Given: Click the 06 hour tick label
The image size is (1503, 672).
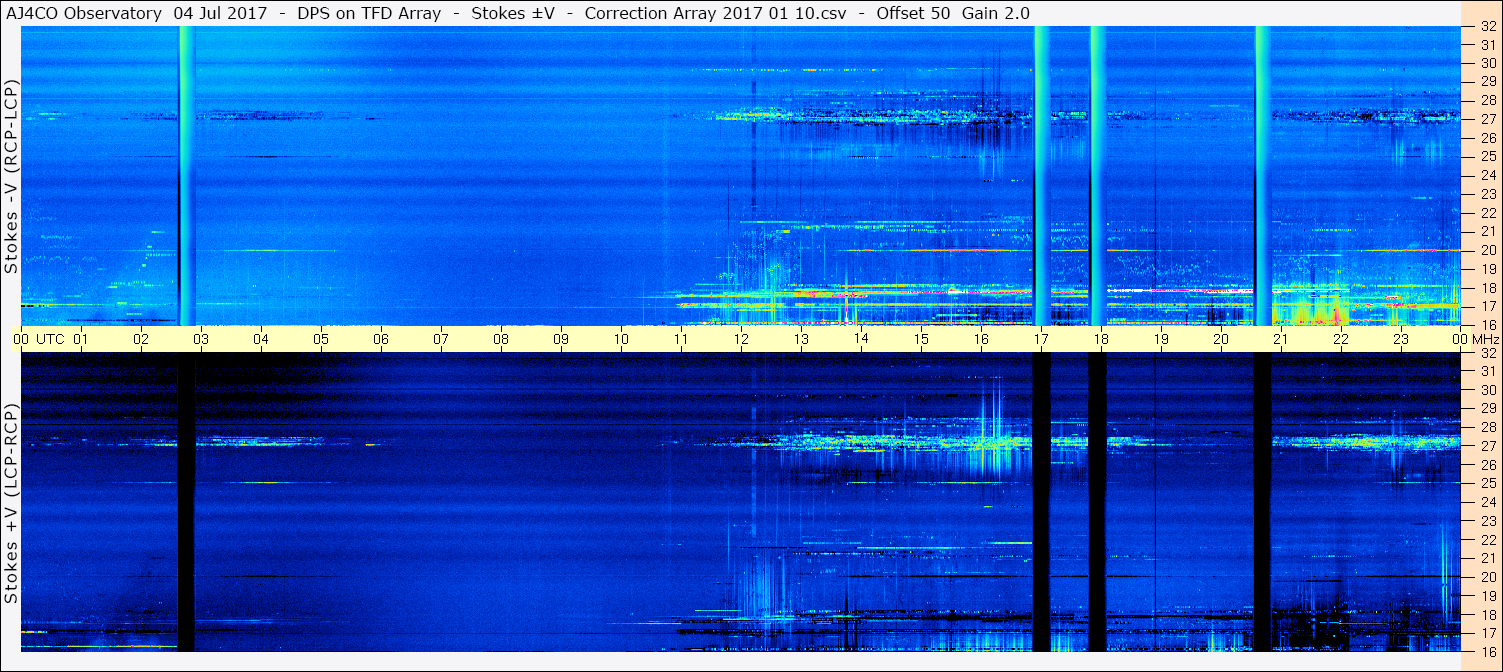Looking at the screenshot, I should [381, 339].
